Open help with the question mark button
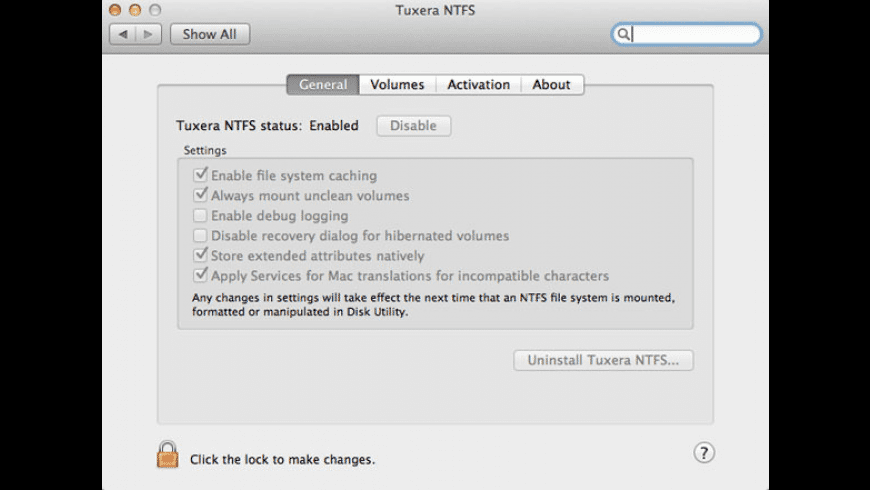870x490 pixels. (704, 453)
